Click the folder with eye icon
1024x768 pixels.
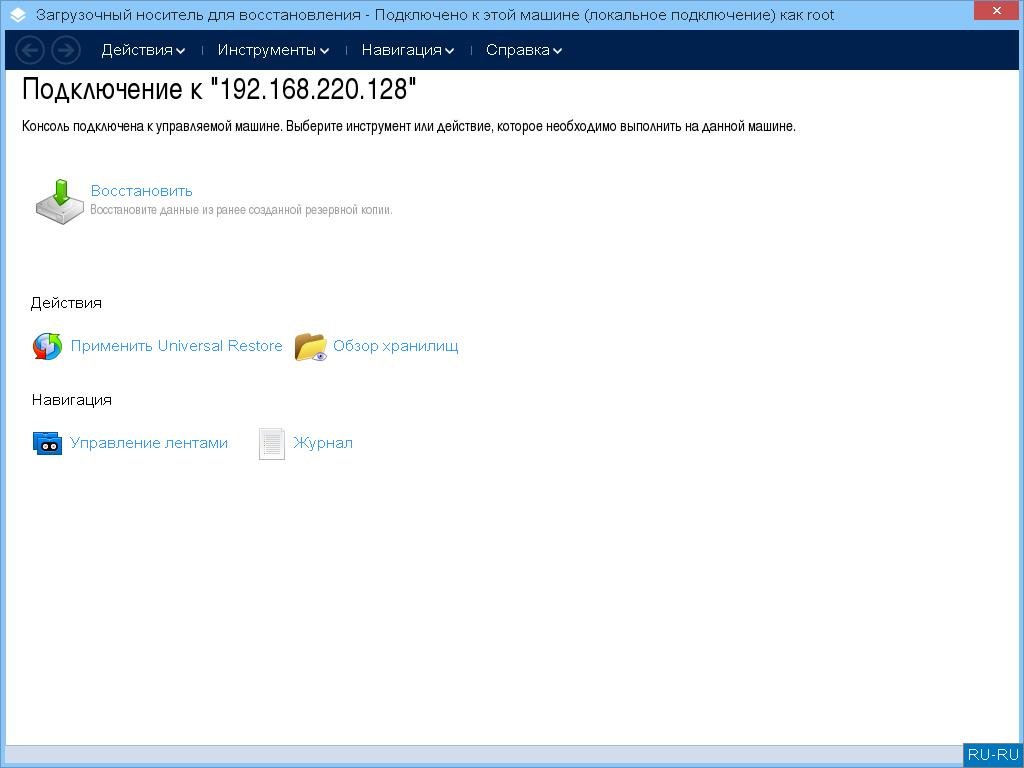pos(310,346)
